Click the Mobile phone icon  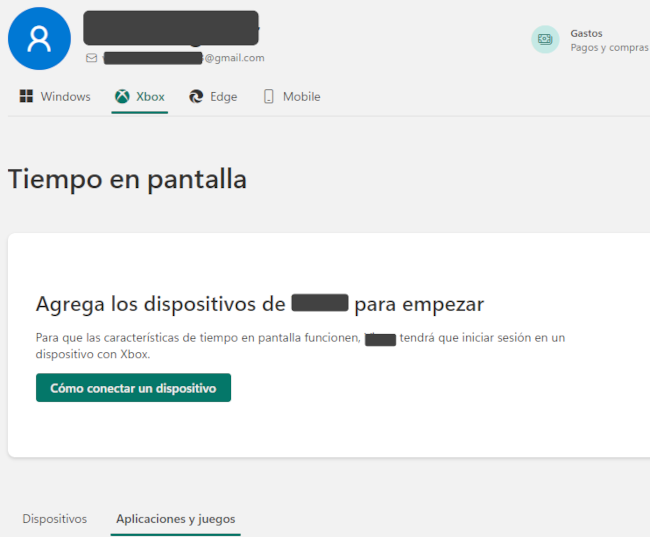click(268, 97)
